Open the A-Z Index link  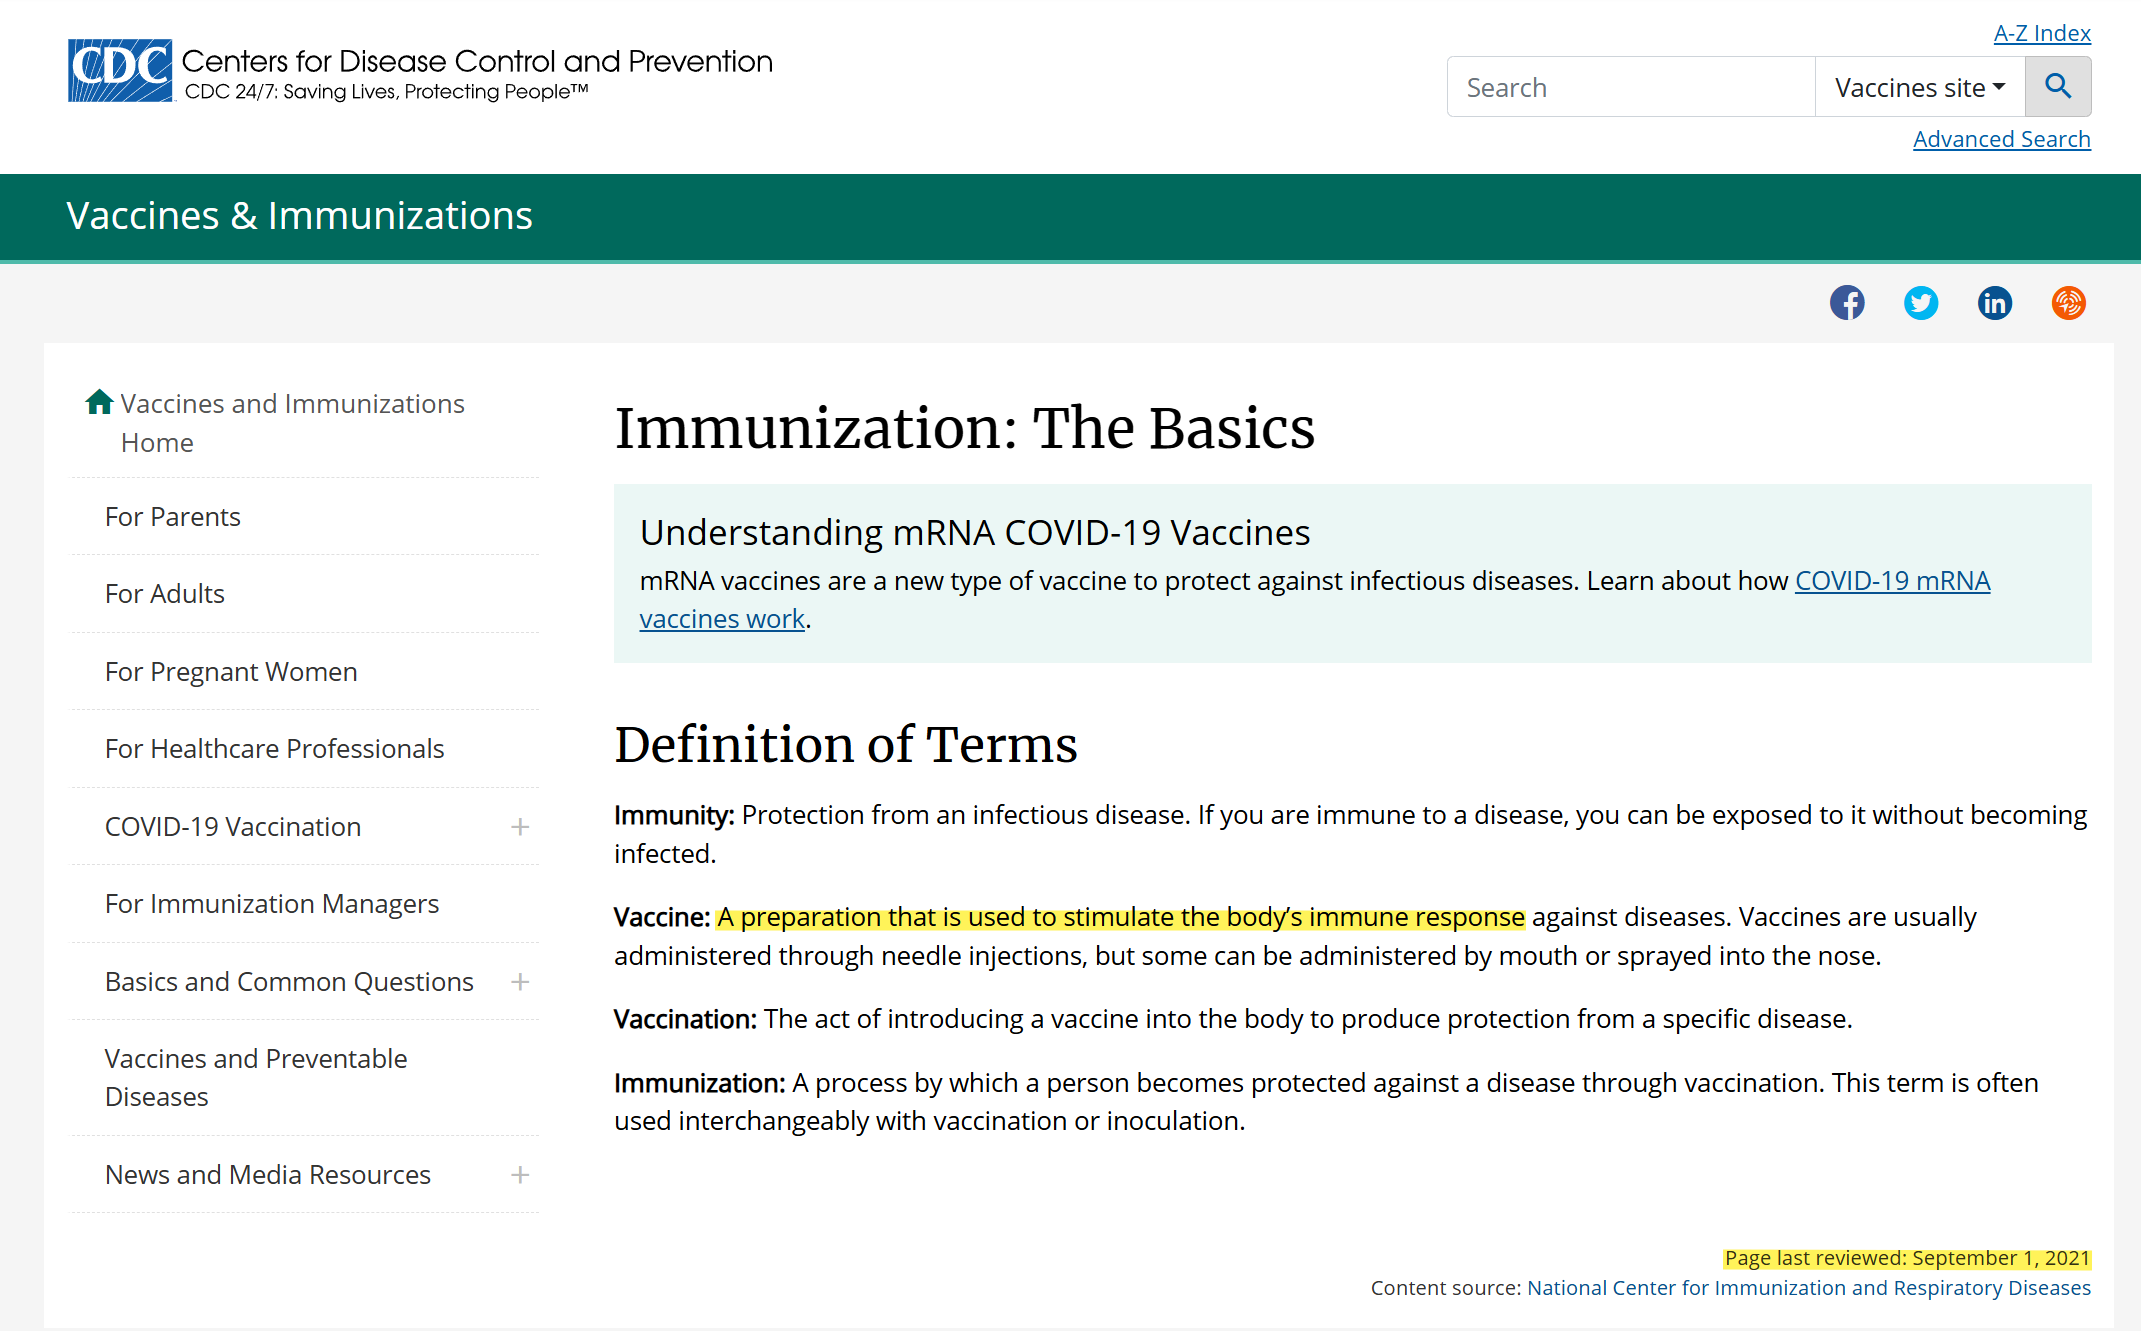(2041, 33)
